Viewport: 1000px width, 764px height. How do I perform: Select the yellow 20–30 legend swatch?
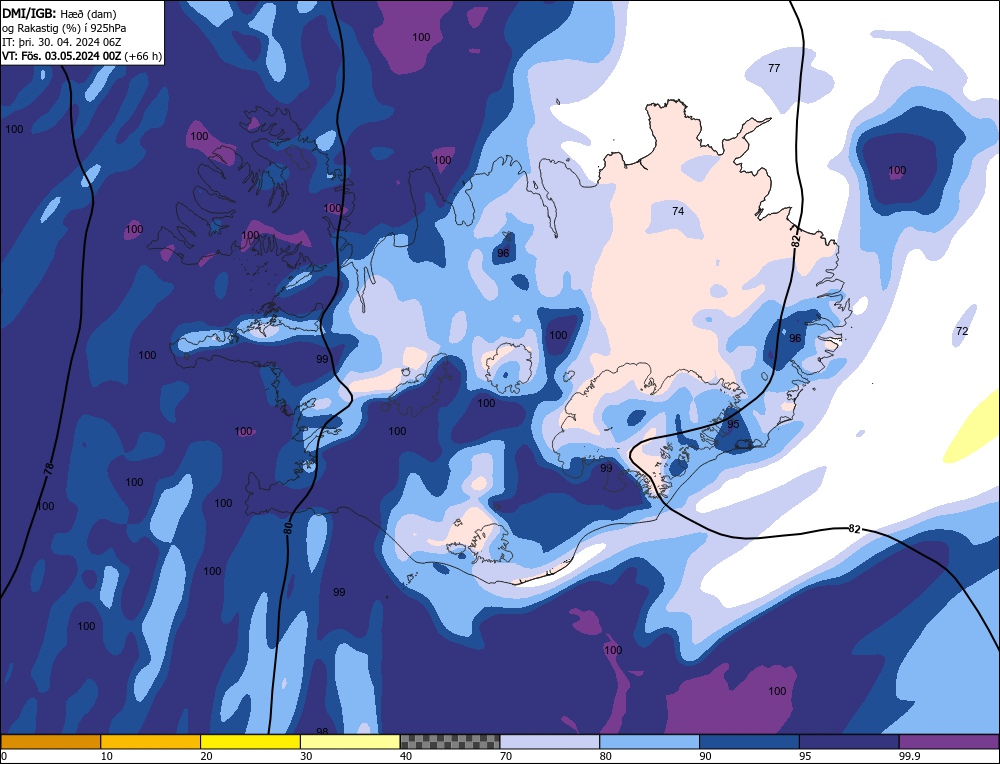coord(250,741)
